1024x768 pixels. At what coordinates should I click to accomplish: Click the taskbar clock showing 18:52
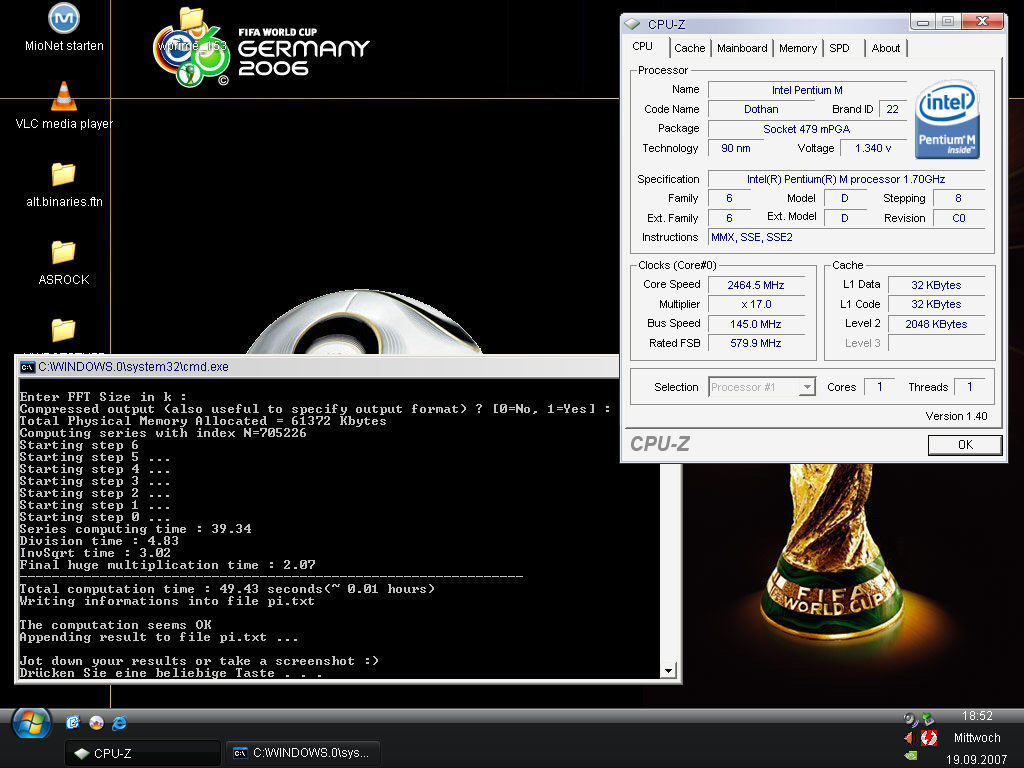point(977,716)
